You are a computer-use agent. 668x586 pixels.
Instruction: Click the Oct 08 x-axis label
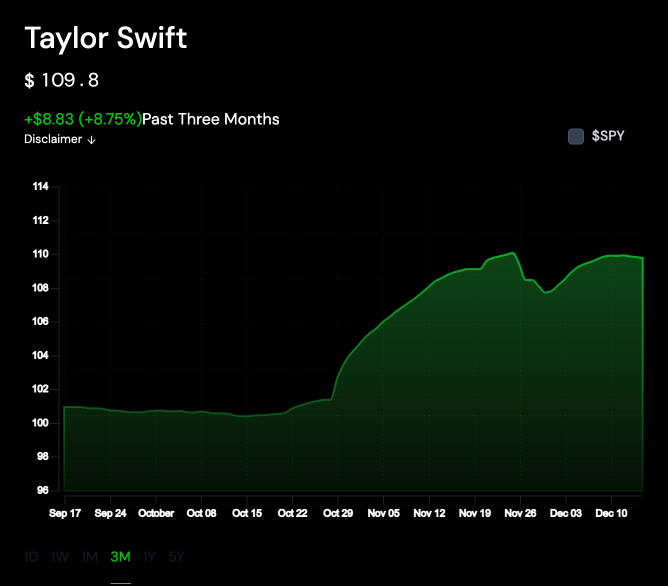[202, 513]
